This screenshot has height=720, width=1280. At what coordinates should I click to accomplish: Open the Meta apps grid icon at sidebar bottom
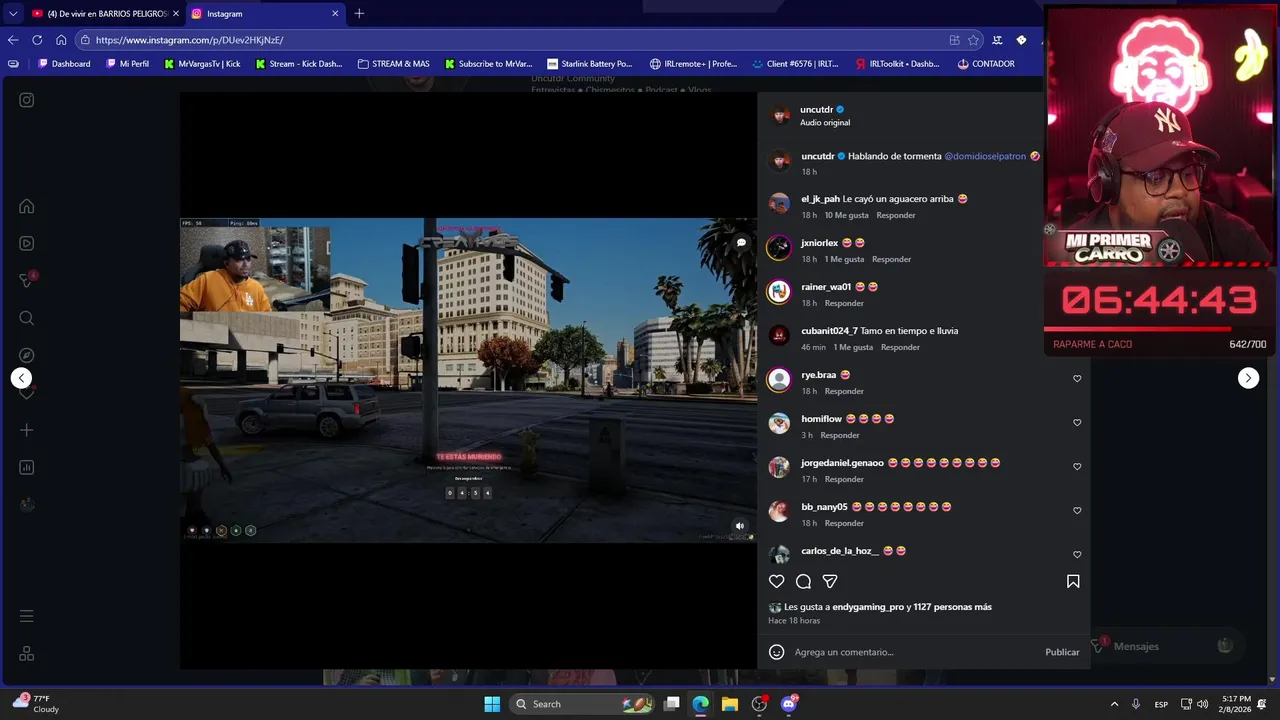point(27,653)
